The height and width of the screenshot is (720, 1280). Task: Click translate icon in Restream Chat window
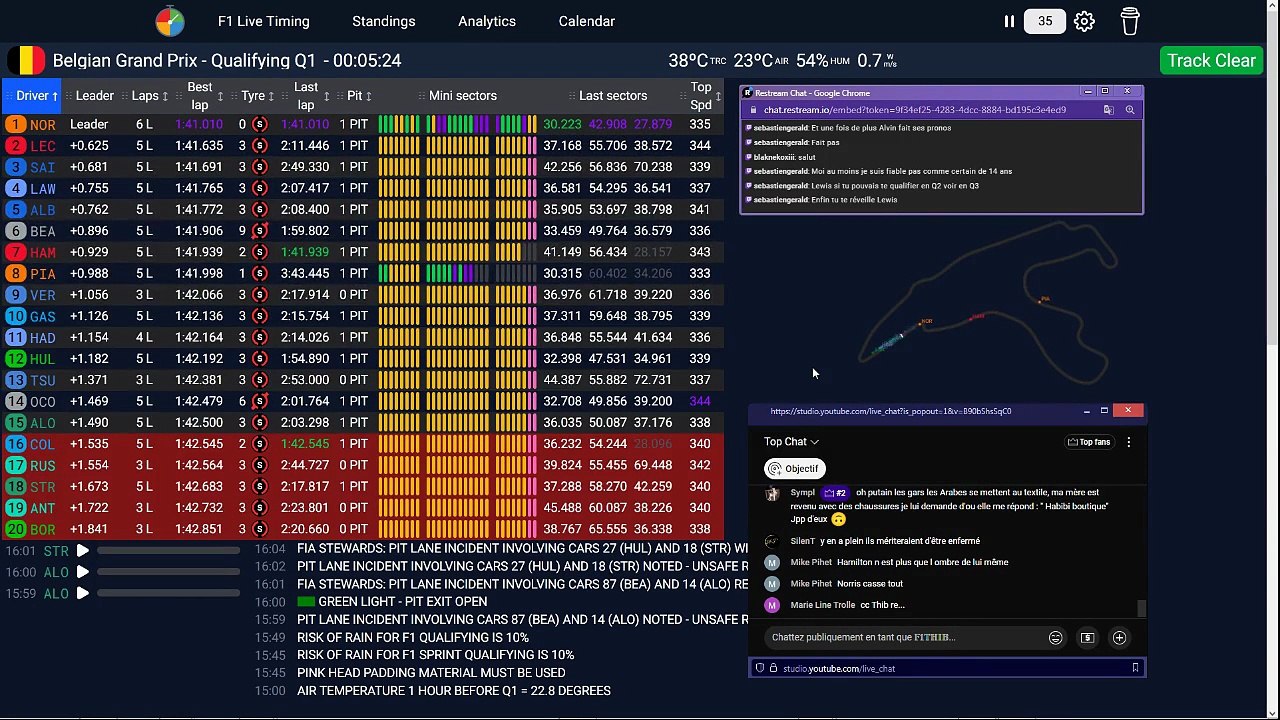[x=1108, y=110]
